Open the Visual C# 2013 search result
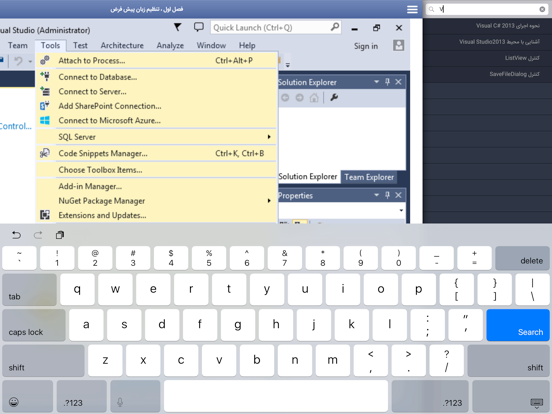The width and height of the screenshot is (552, 414). (x=488, y=26)
